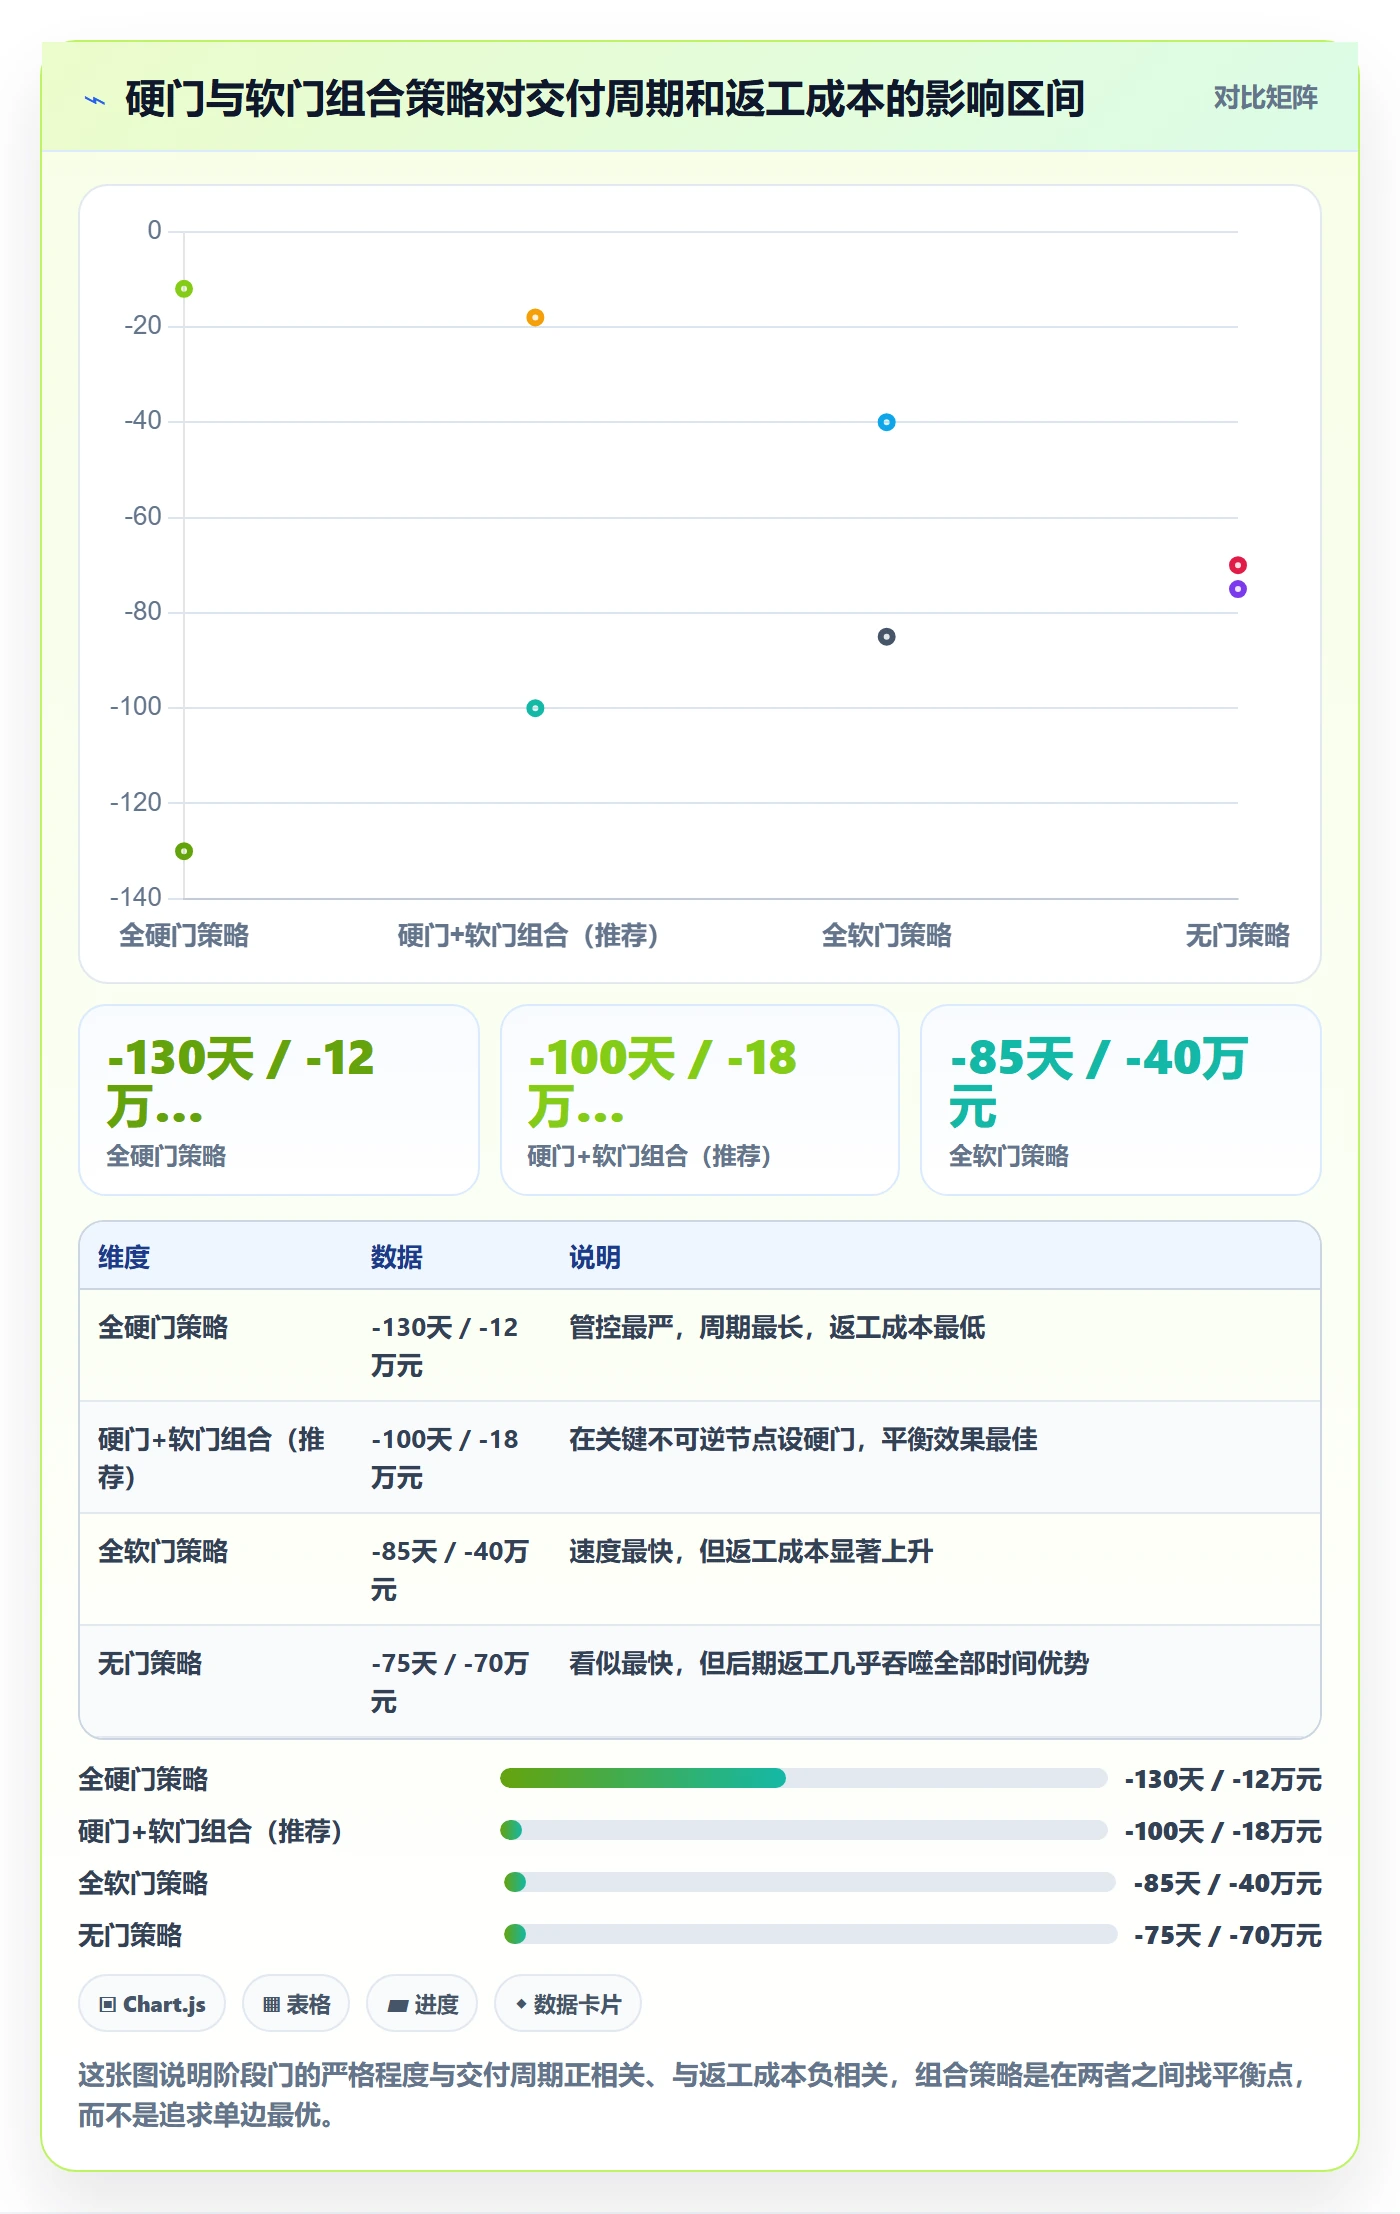Screen dimensions: 1400x2214
Task: Click the 全软门策略 progress bar
Action: [x=810, y=1882]
